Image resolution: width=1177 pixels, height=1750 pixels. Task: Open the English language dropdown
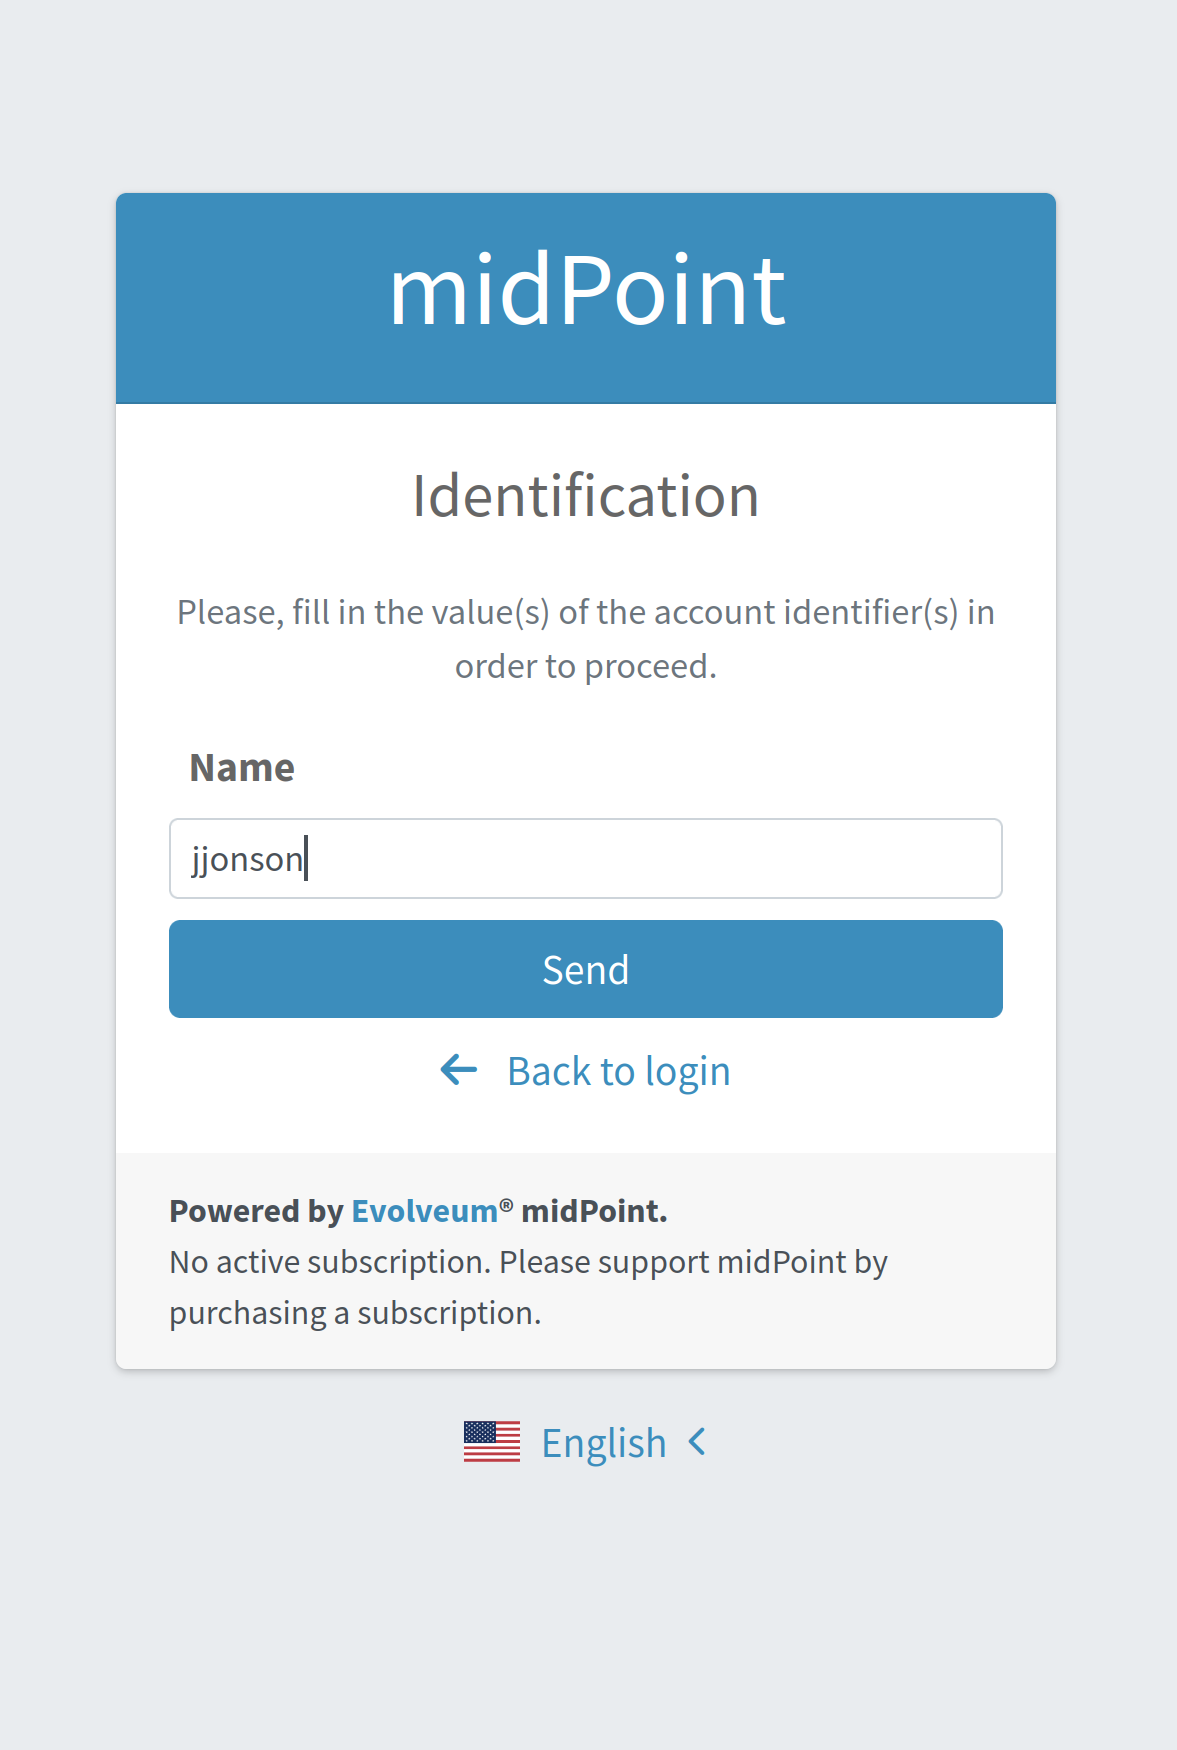603,1443
